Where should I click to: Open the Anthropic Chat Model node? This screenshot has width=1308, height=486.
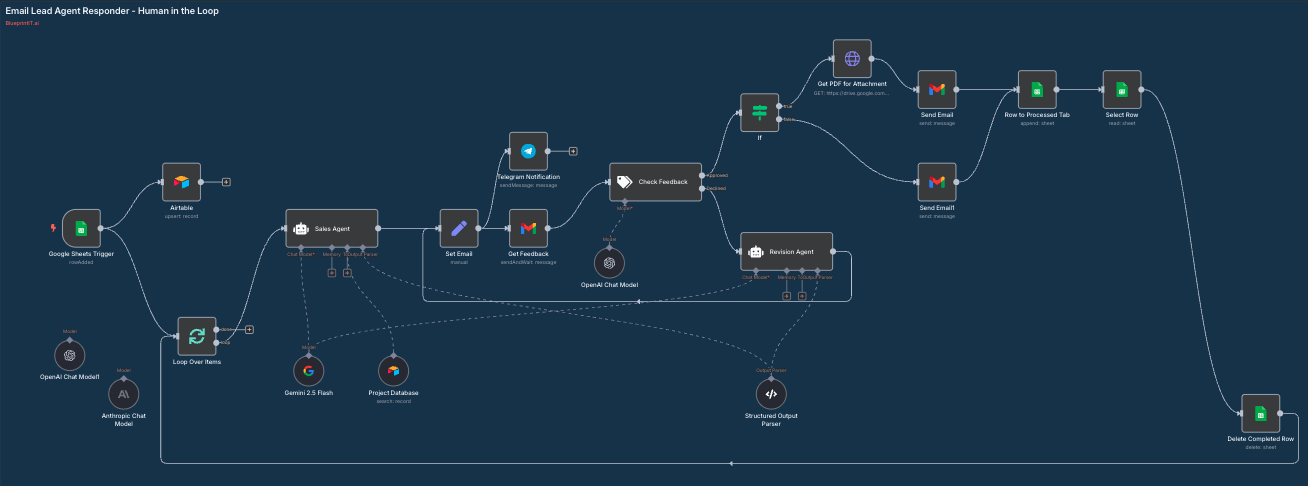pyautogui.click(x=124, y=394)
